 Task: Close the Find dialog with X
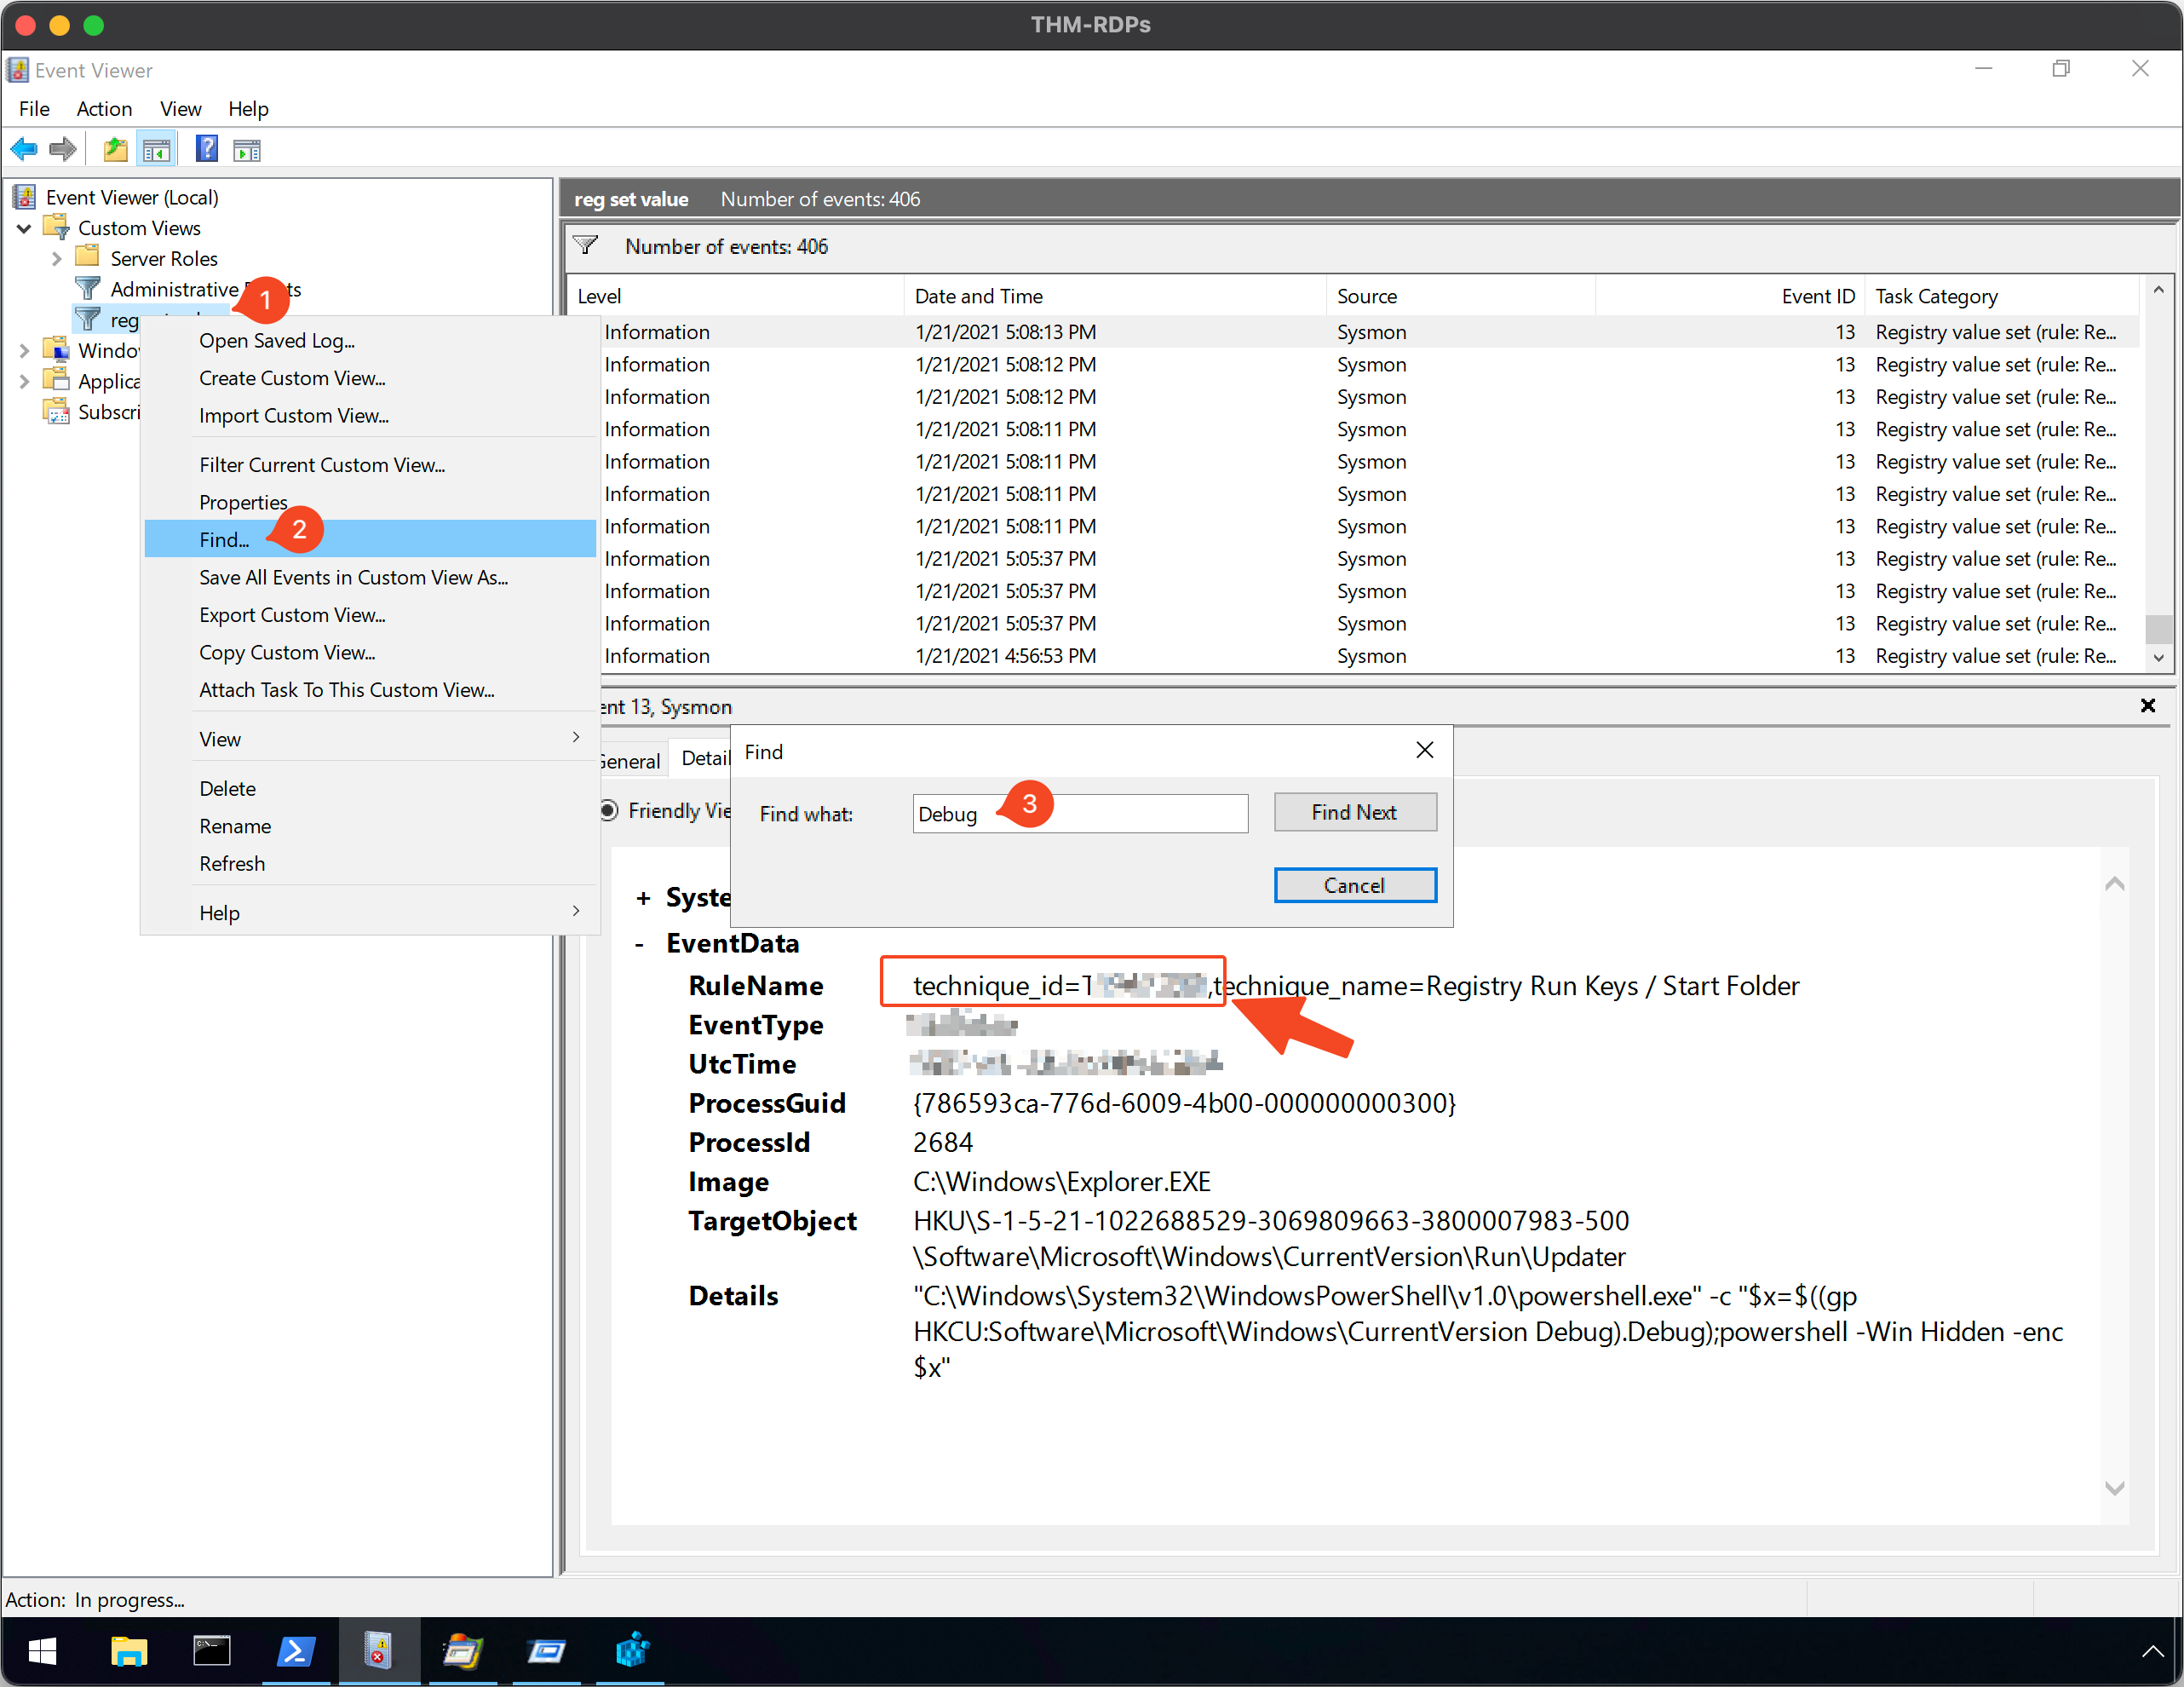click(1425, 750)
